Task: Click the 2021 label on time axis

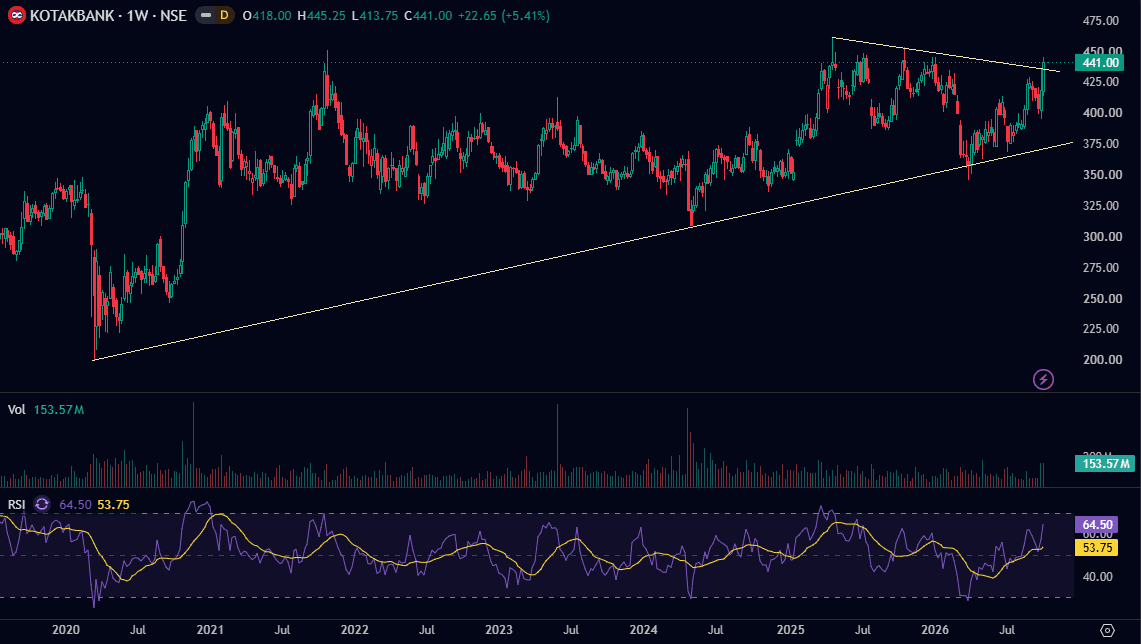Action: (x=210, y=629)
